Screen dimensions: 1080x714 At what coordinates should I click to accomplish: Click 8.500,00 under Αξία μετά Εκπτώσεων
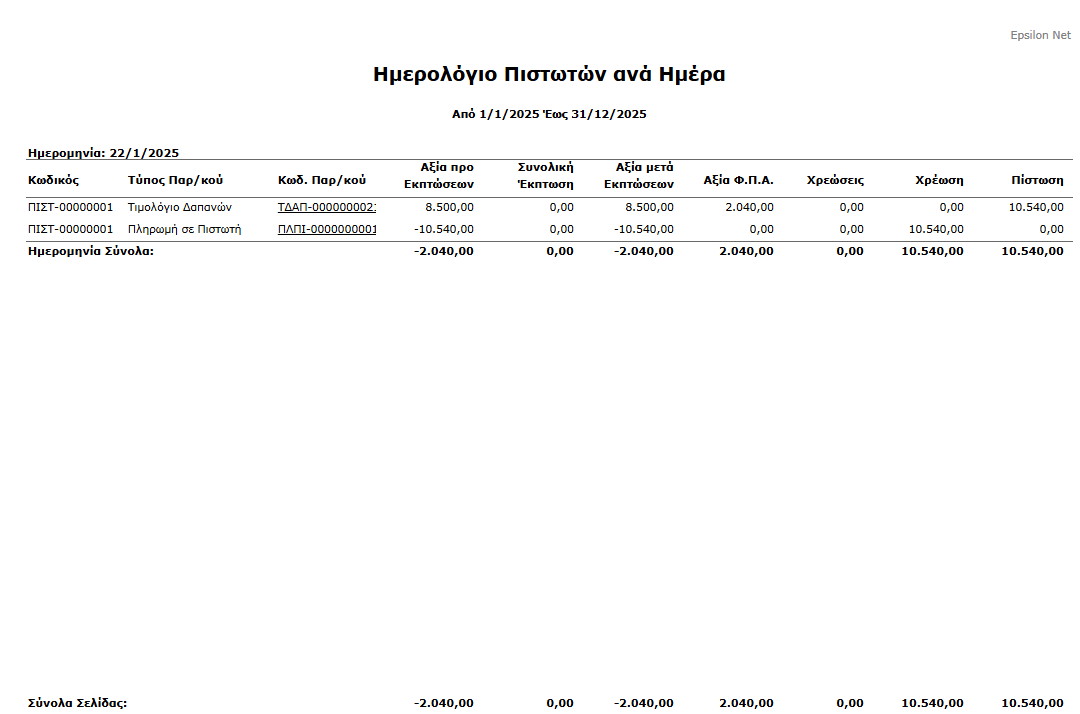(649, 207)
